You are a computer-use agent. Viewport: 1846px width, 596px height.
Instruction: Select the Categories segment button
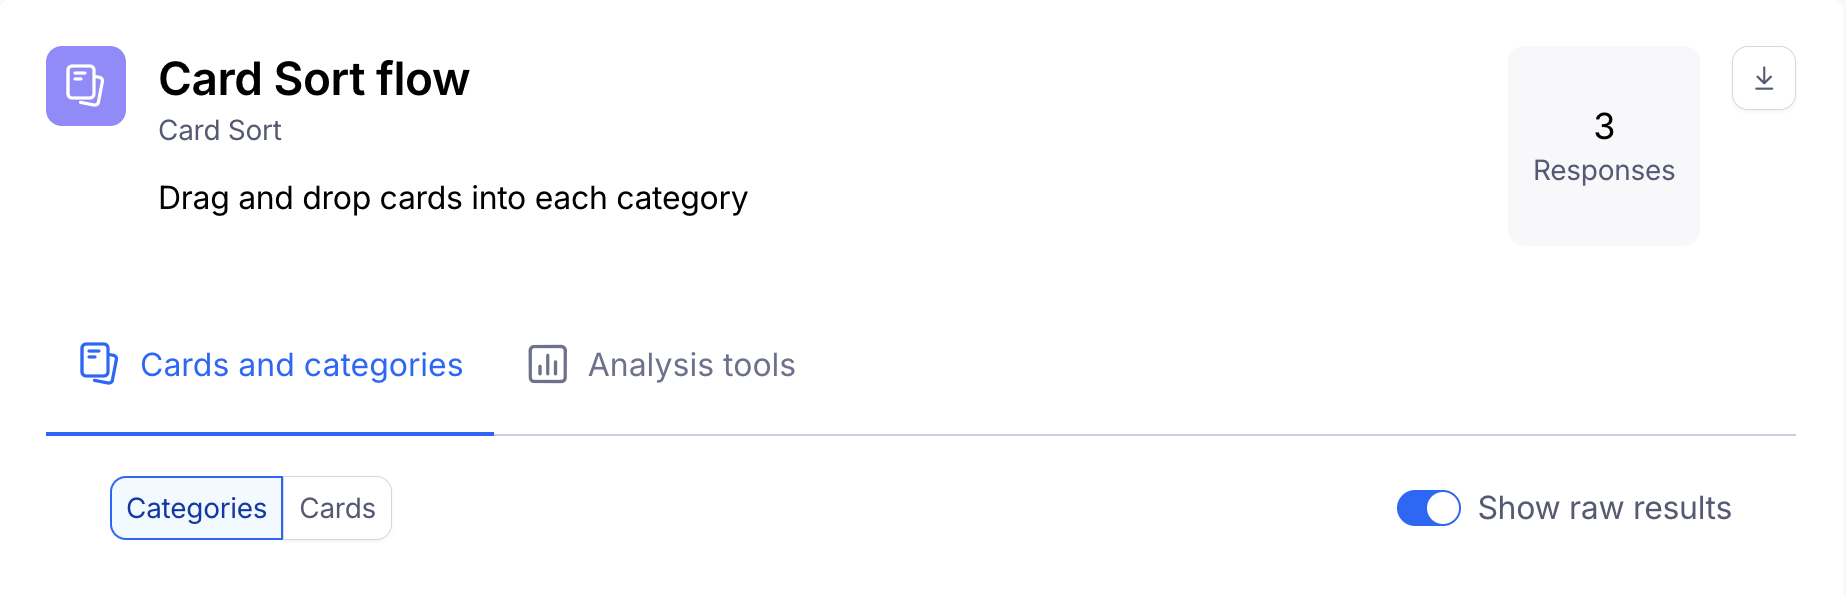(197, 508)
